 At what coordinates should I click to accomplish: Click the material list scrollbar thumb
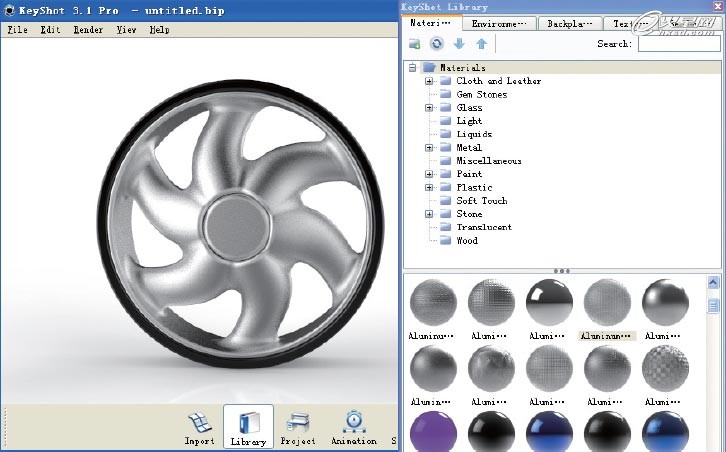[713, 305]
